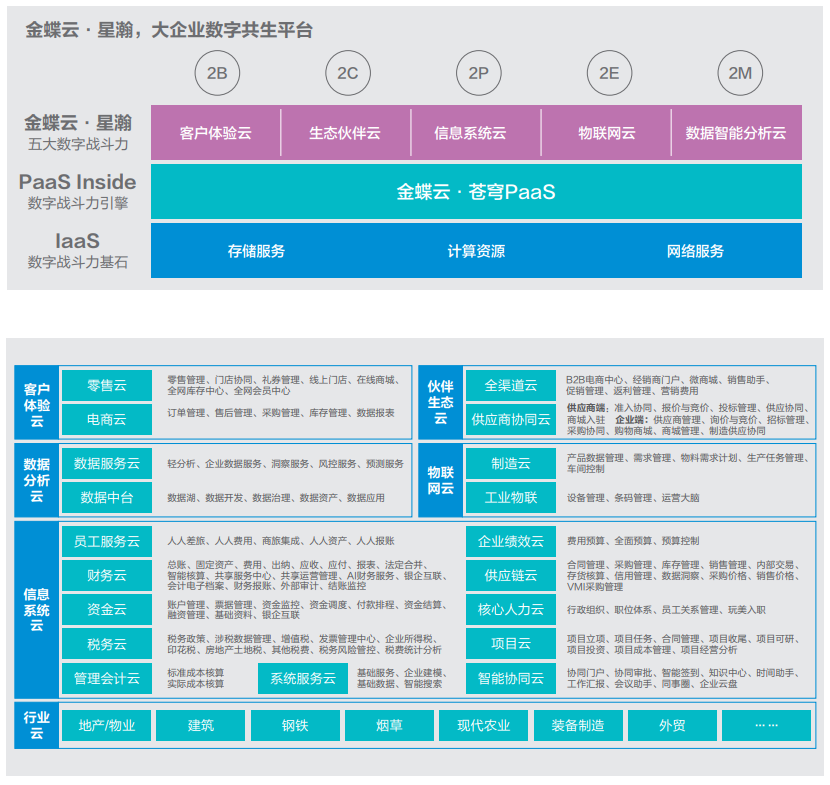Click the 系统服务云 module box
This screenshot has height=785, width=830.
pyautogui.click(x=303, y=678)
